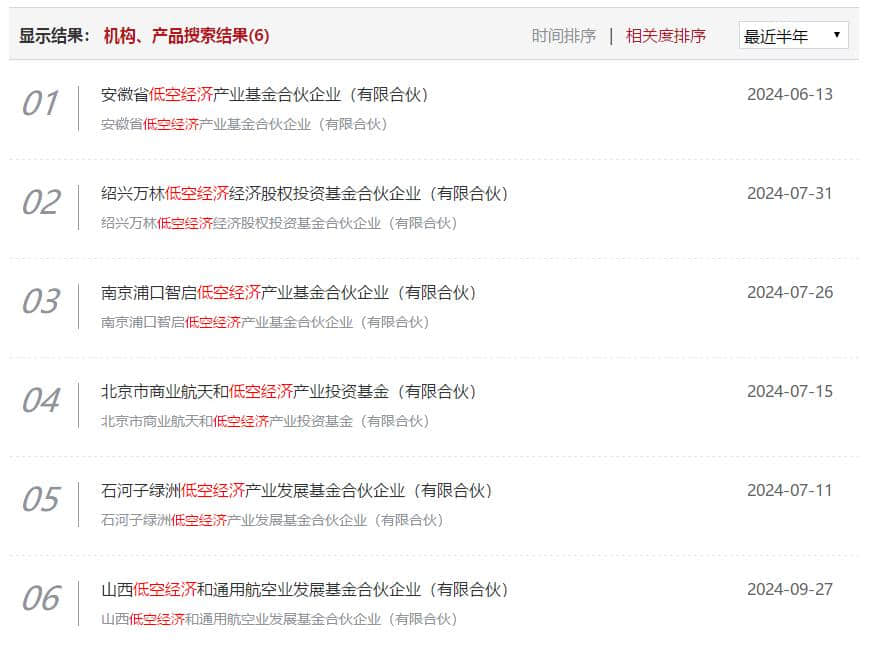Click the gray subtitle under 山西低空经济 result
Viewport: 874px width, 652px height.
(279, 619)
